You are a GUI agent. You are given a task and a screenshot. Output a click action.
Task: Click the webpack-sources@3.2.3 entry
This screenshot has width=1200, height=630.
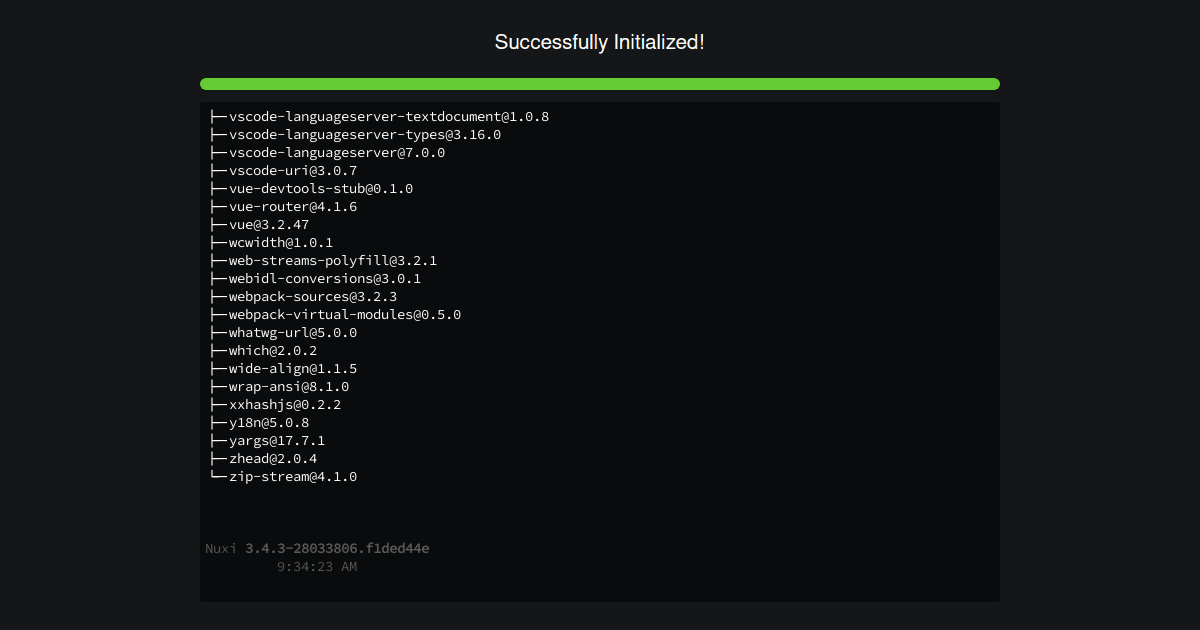pos(303,297)
